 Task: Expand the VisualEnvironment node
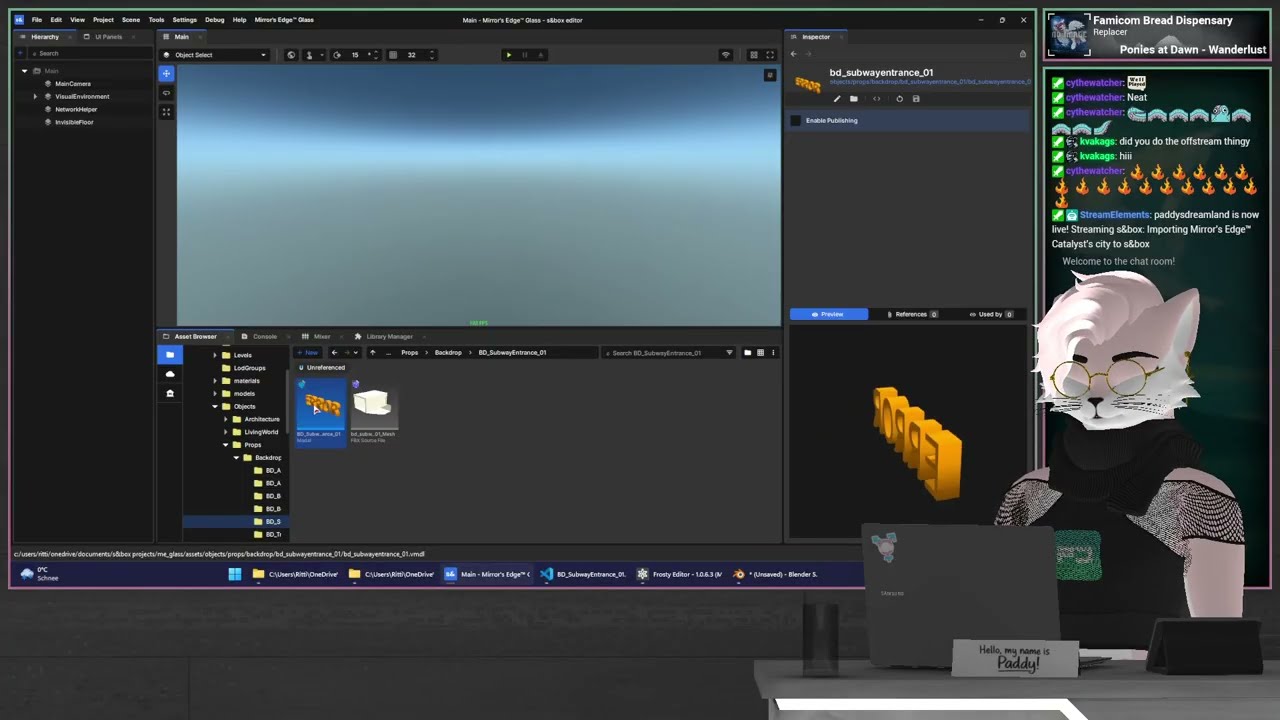[x=35, y=96]
